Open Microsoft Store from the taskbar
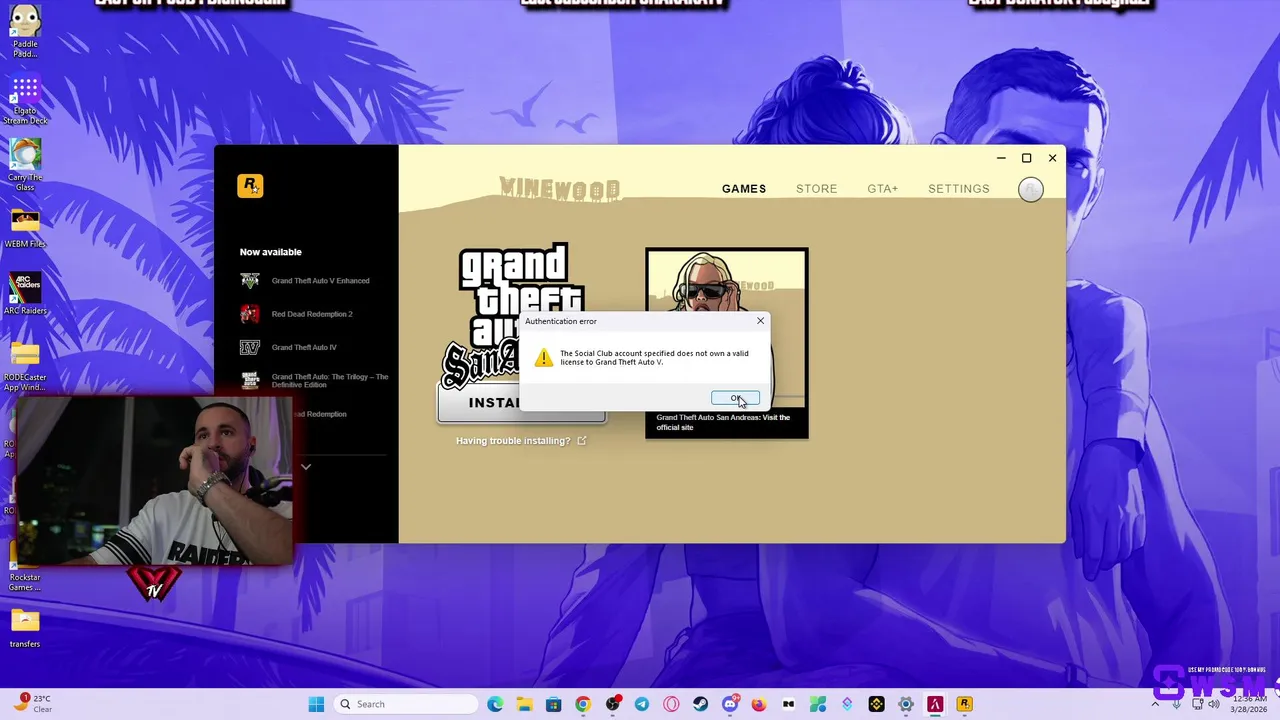 [553, 704]
